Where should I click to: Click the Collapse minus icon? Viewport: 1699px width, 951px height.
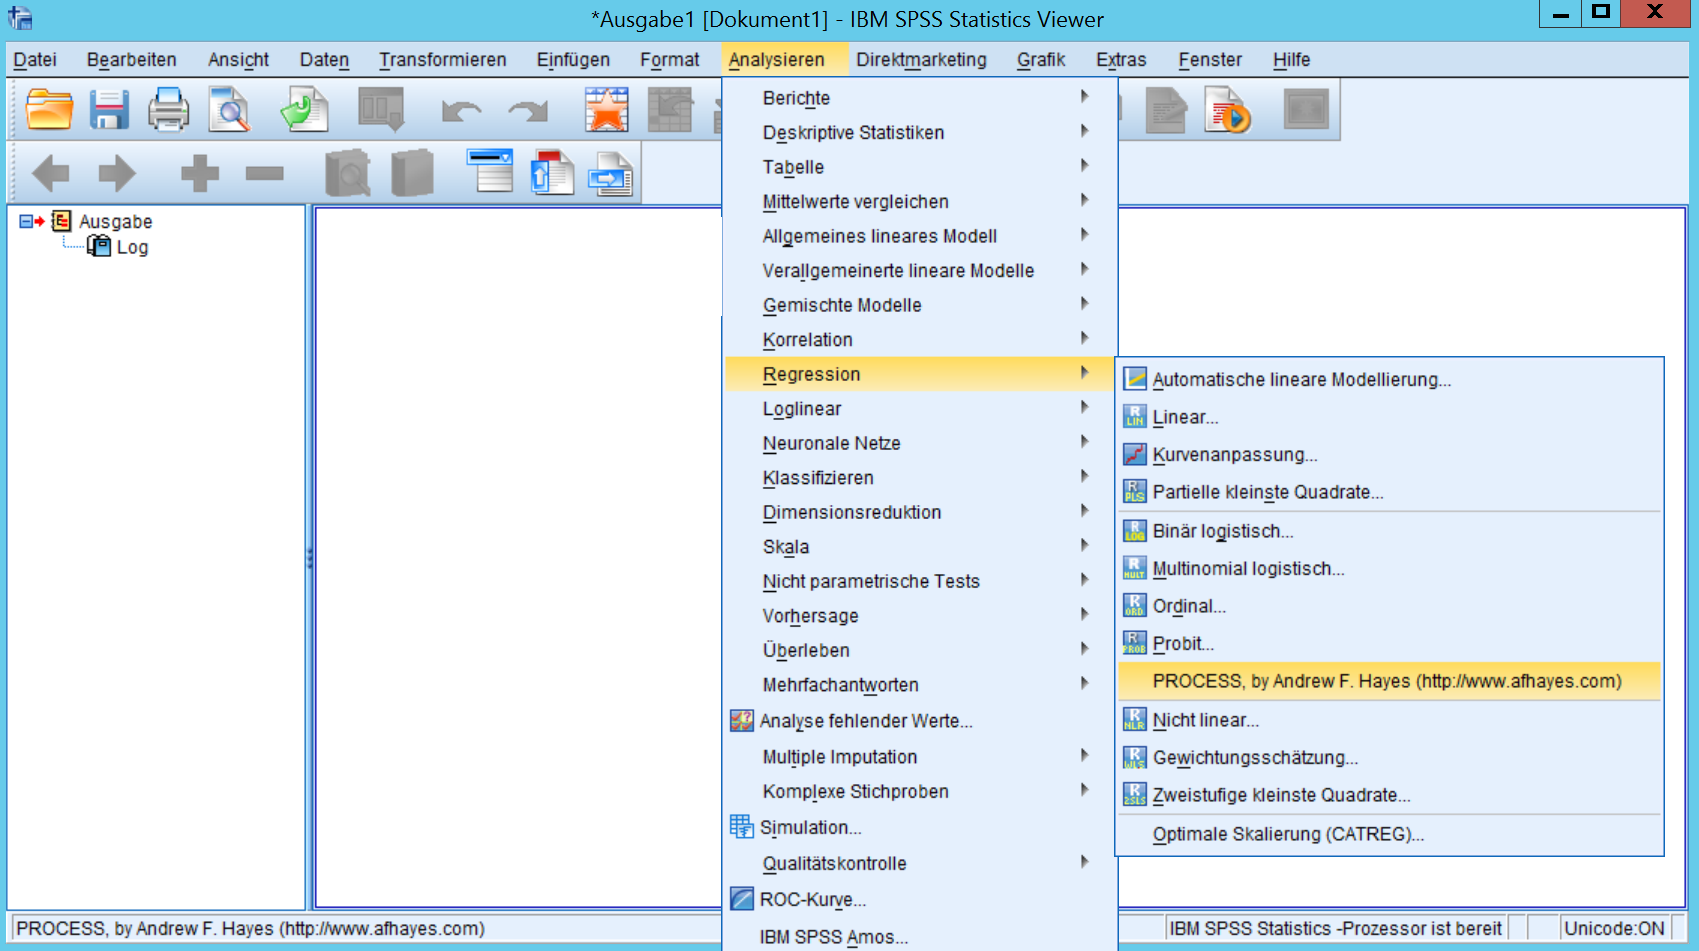tap(265, 173)
